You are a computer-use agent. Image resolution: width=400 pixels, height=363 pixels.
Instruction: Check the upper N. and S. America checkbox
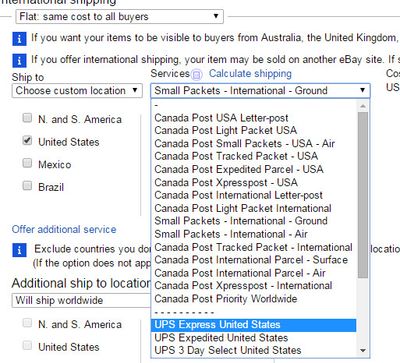click(27, 118)
